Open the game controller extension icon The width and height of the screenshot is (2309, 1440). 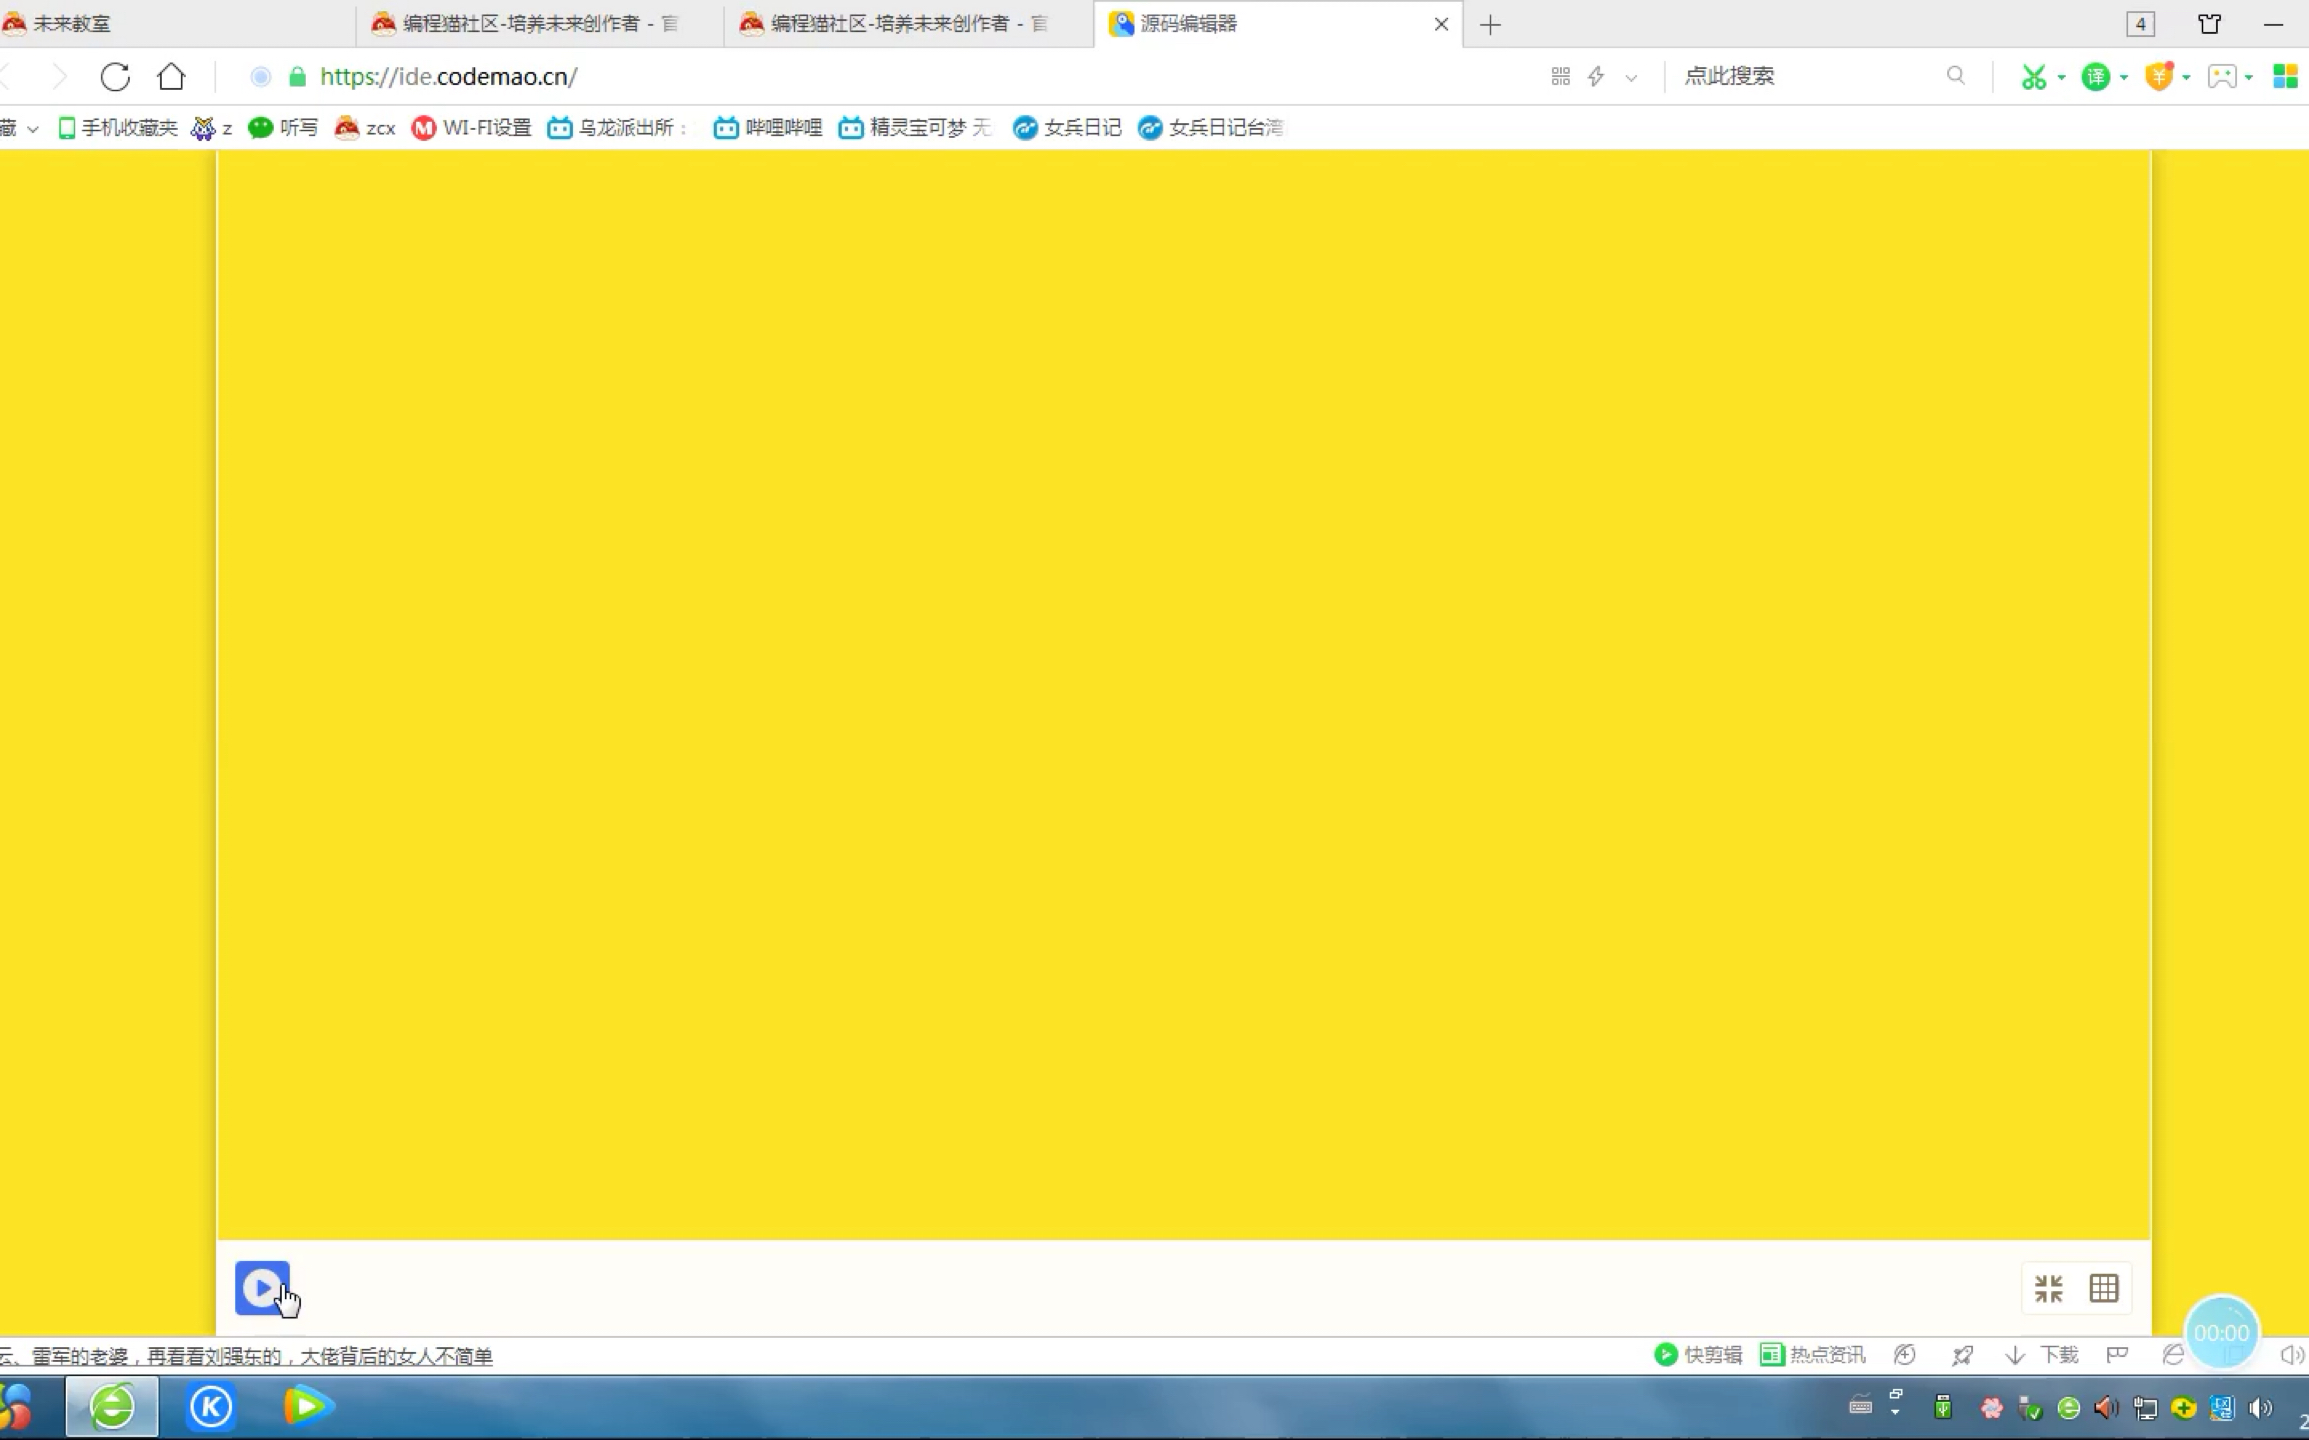pyautogui.click(x=2221, y=77)
